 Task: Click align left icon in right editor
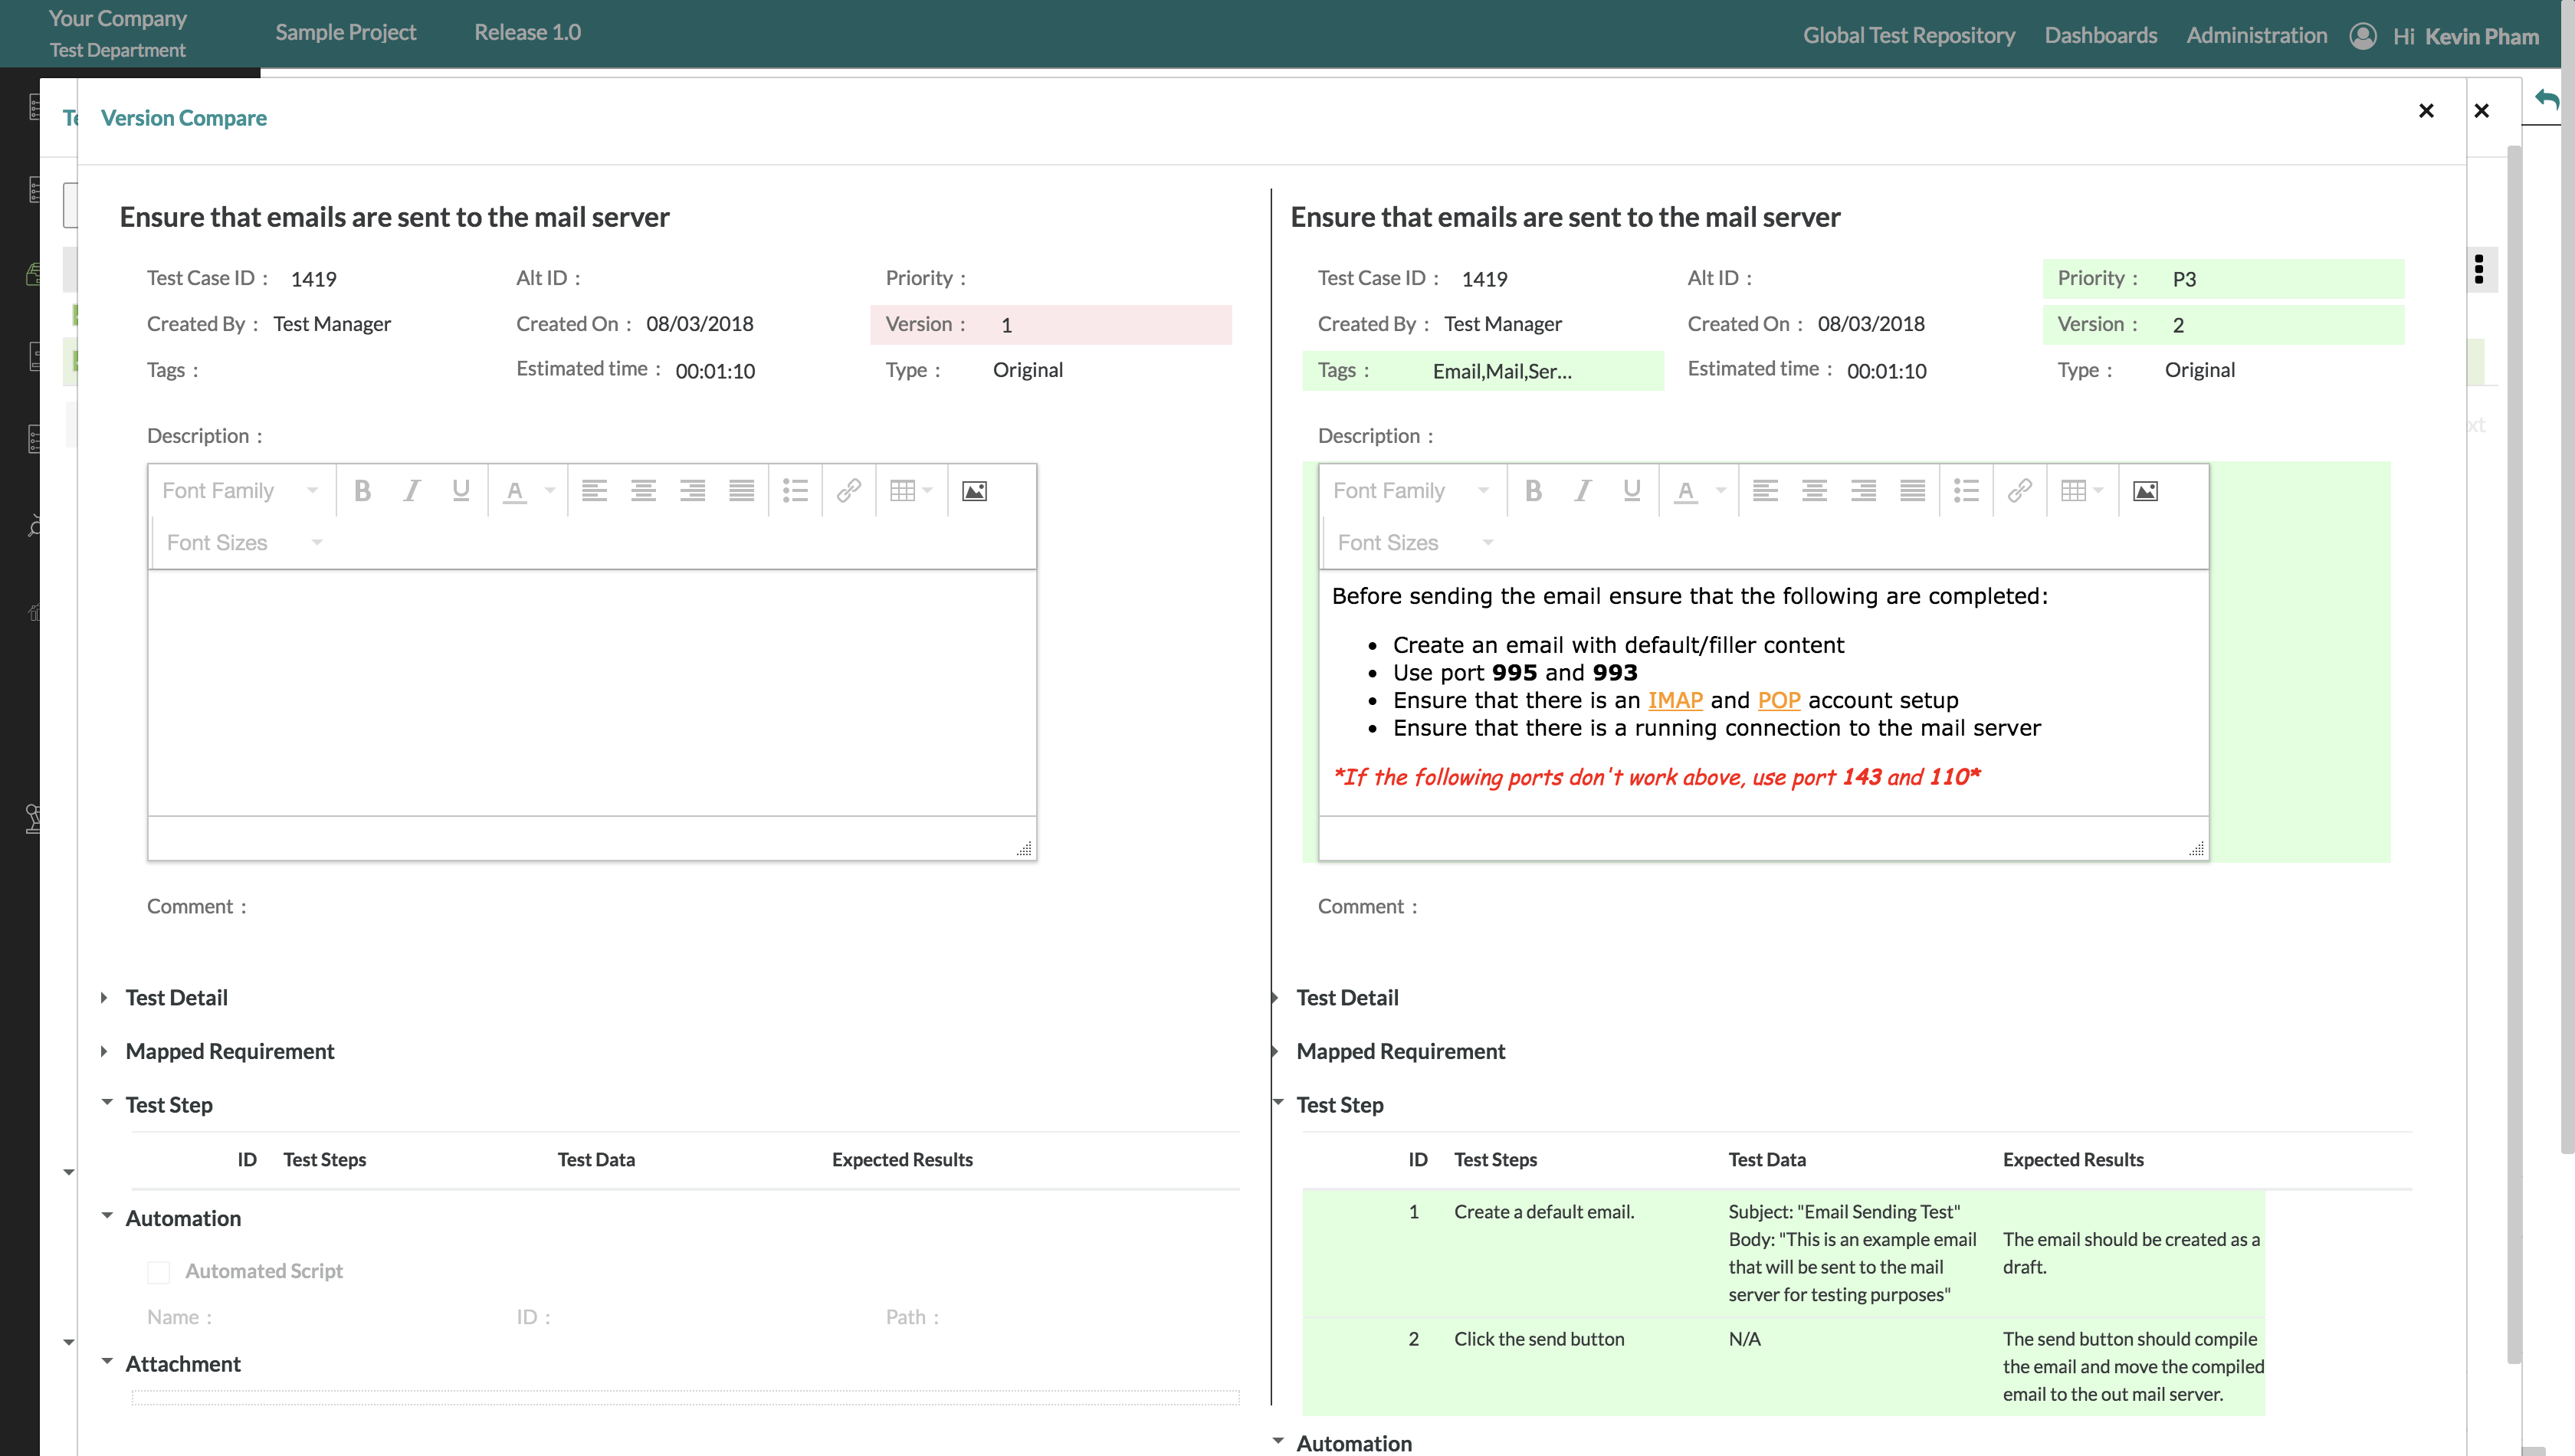1765,491
